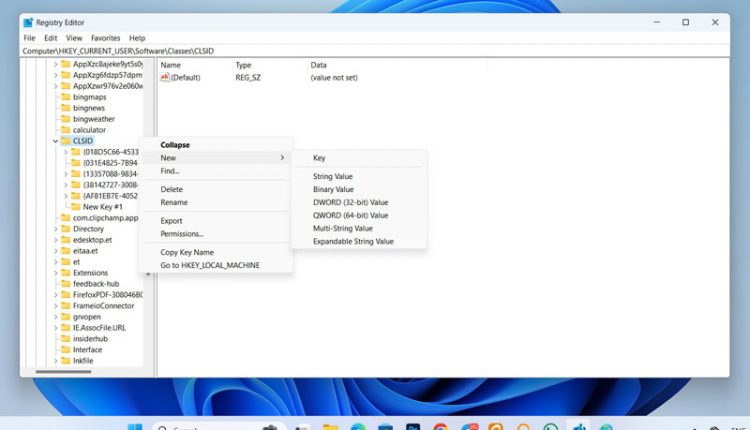The image size is (750, 430).
Task: Click the folder icon next to Directory
Action: point(66,229)
